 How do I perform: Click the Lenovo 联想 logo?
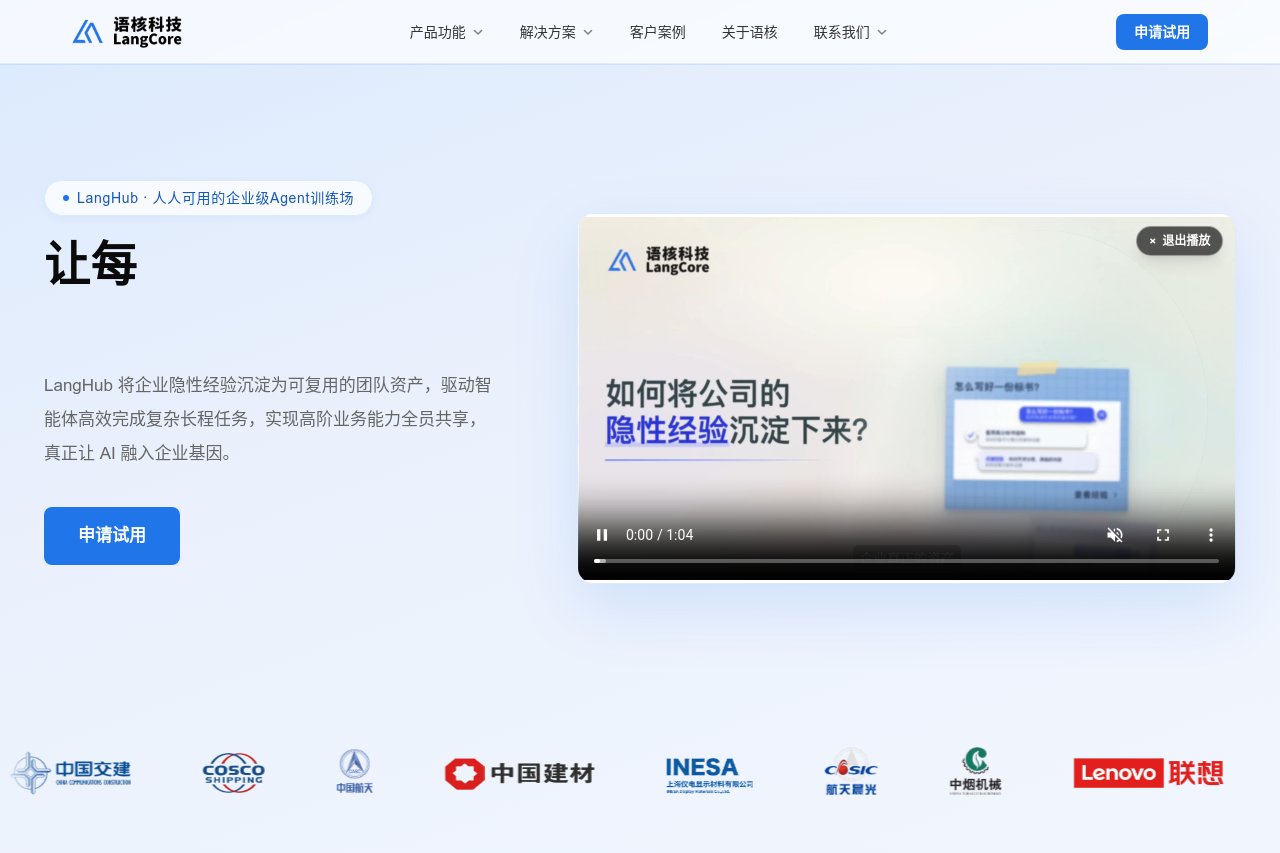coord(1148,773)
